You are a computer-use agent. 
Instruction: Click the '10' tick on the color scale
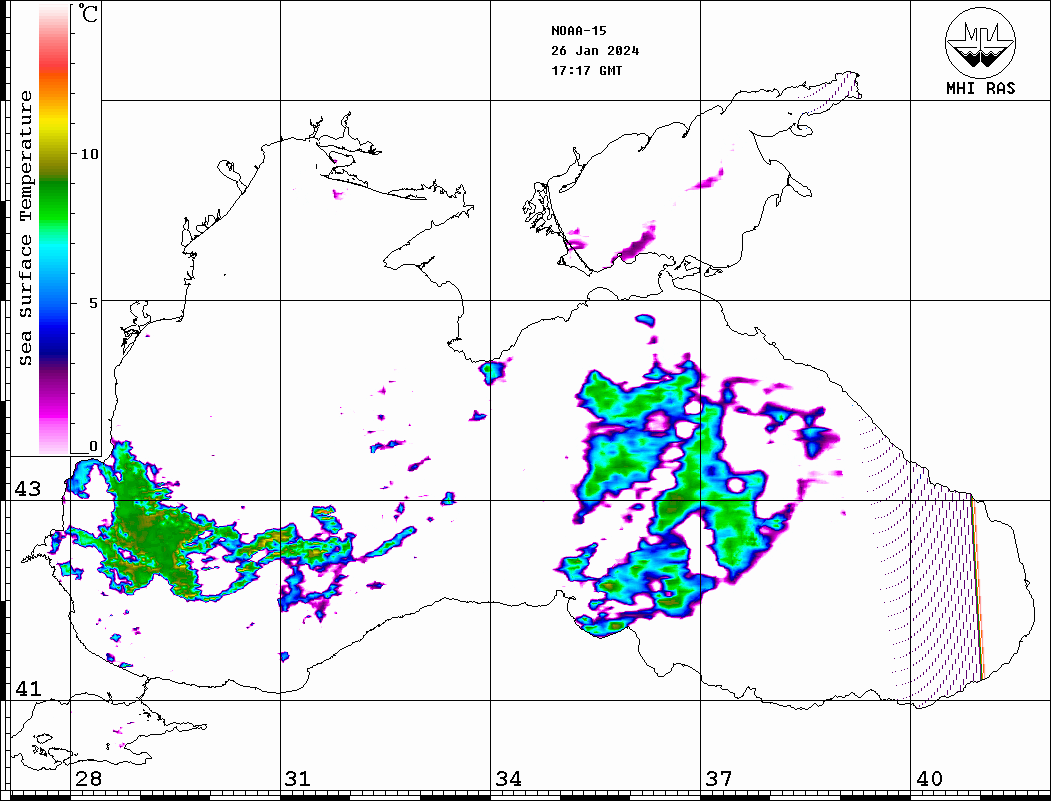coord(89,154)
